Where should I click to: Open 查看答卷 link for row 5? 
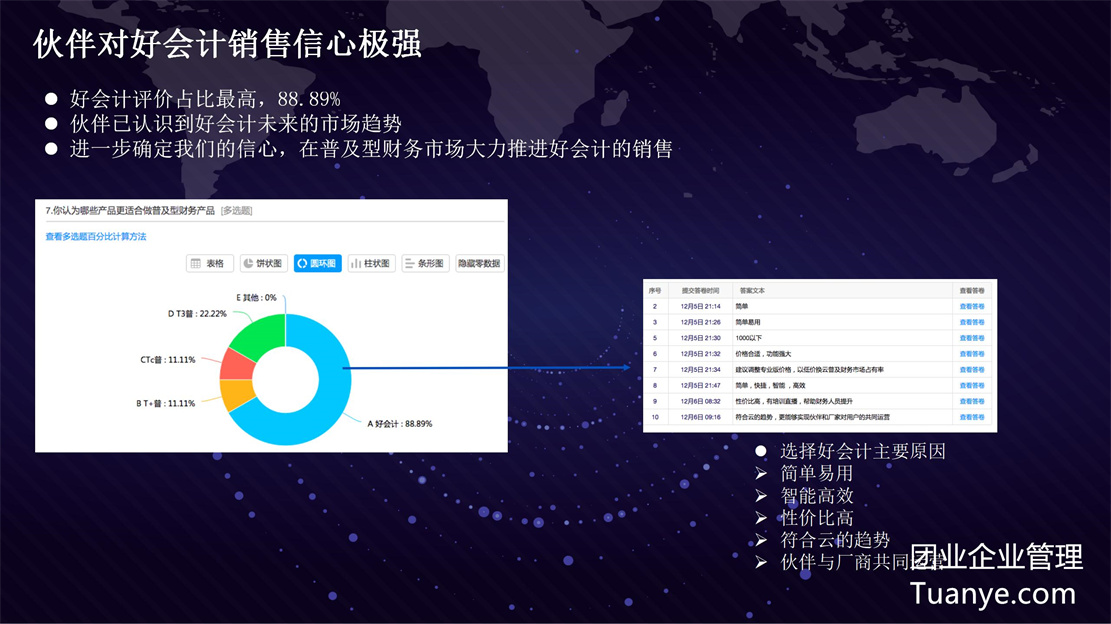971,338
